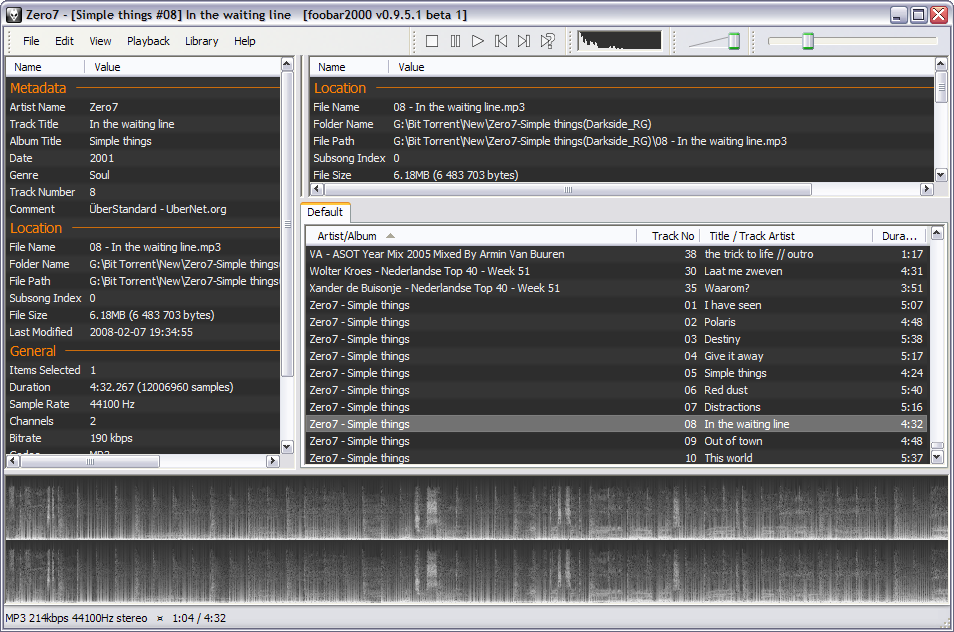The width and height of the screenshot is (954, 632).
Task: Open the Library menu
Action: pyautogui.click(x=201, y=41)
